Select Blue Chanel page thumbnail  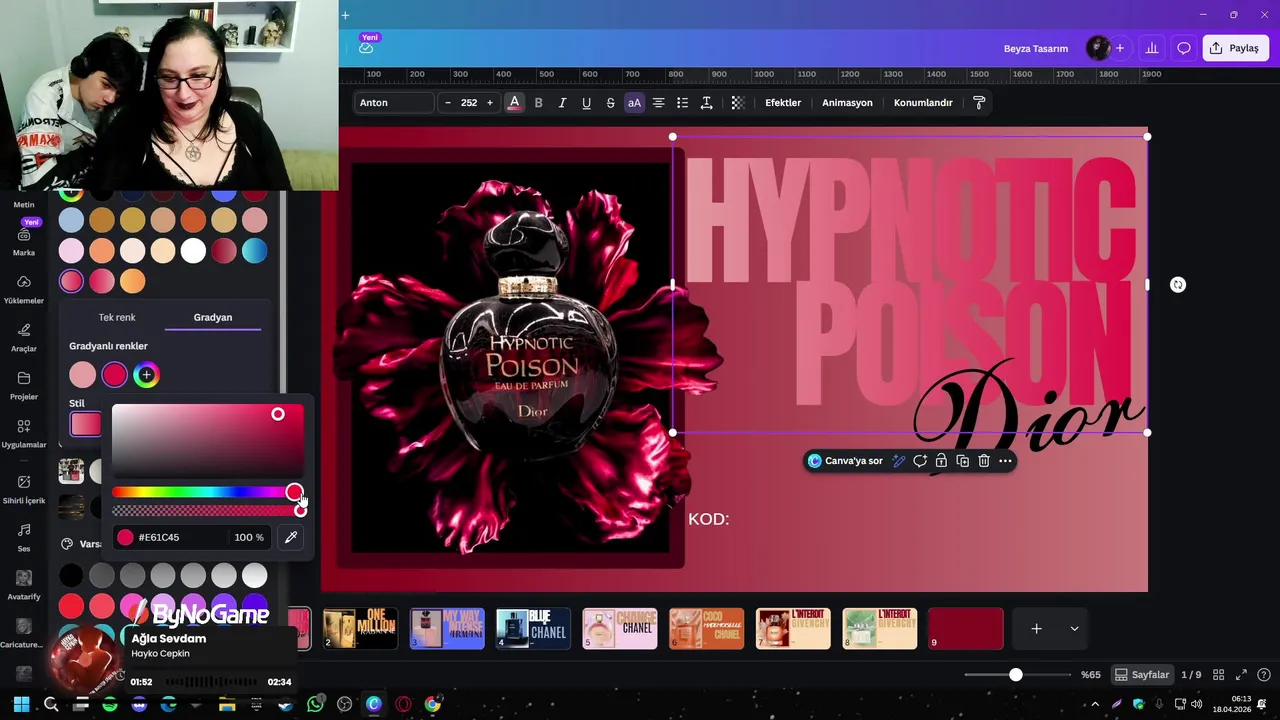click(x=533, y=629)
